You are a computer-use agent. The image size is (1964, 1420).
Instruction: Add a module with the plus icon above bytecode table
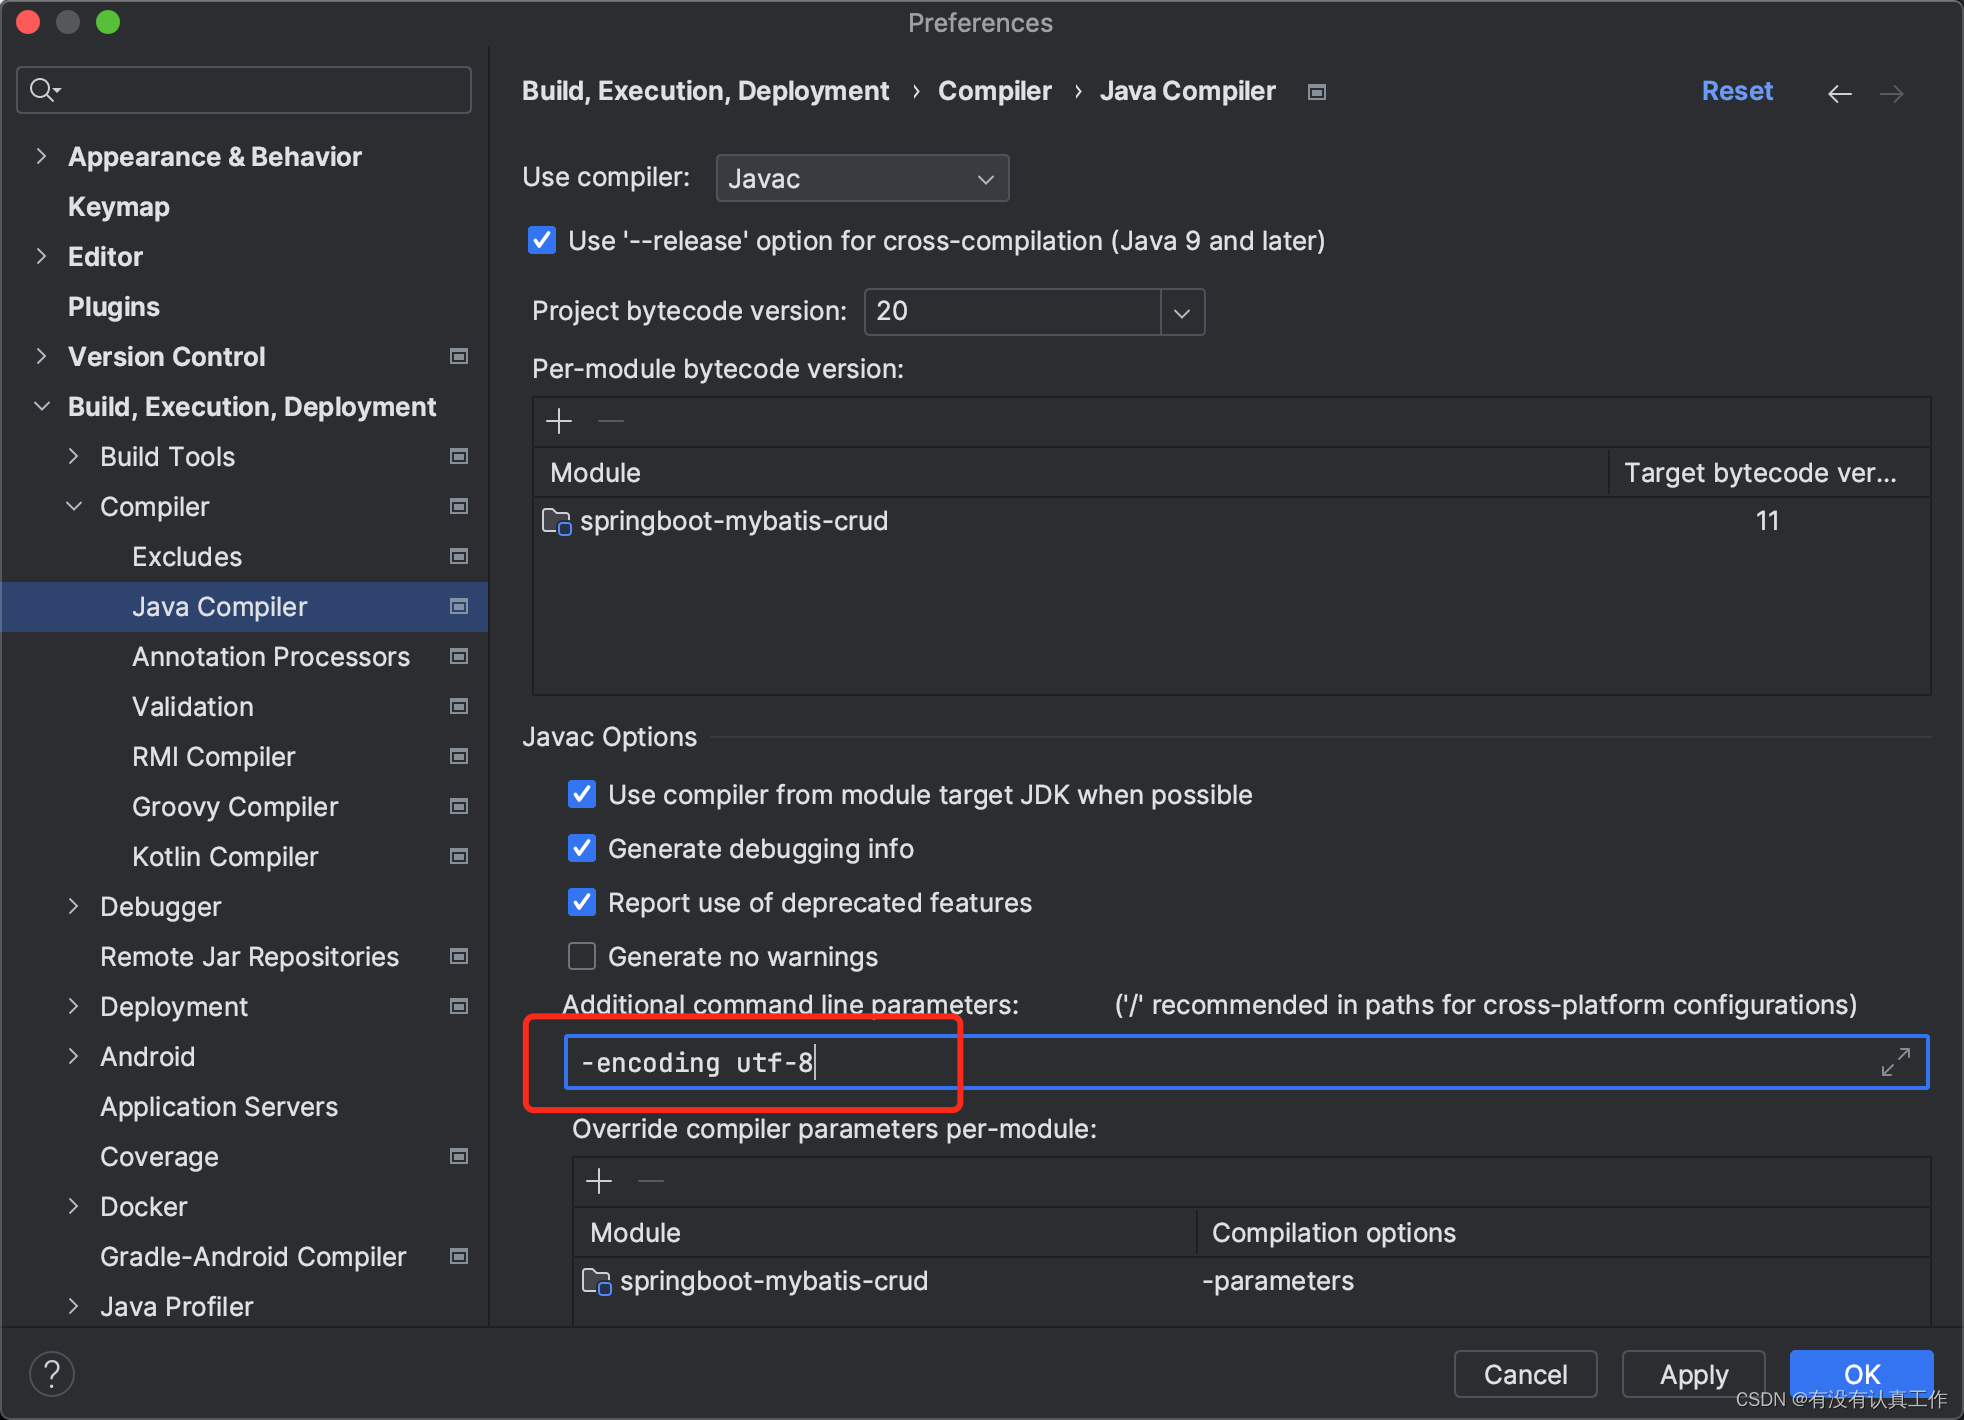coord(558,421)
